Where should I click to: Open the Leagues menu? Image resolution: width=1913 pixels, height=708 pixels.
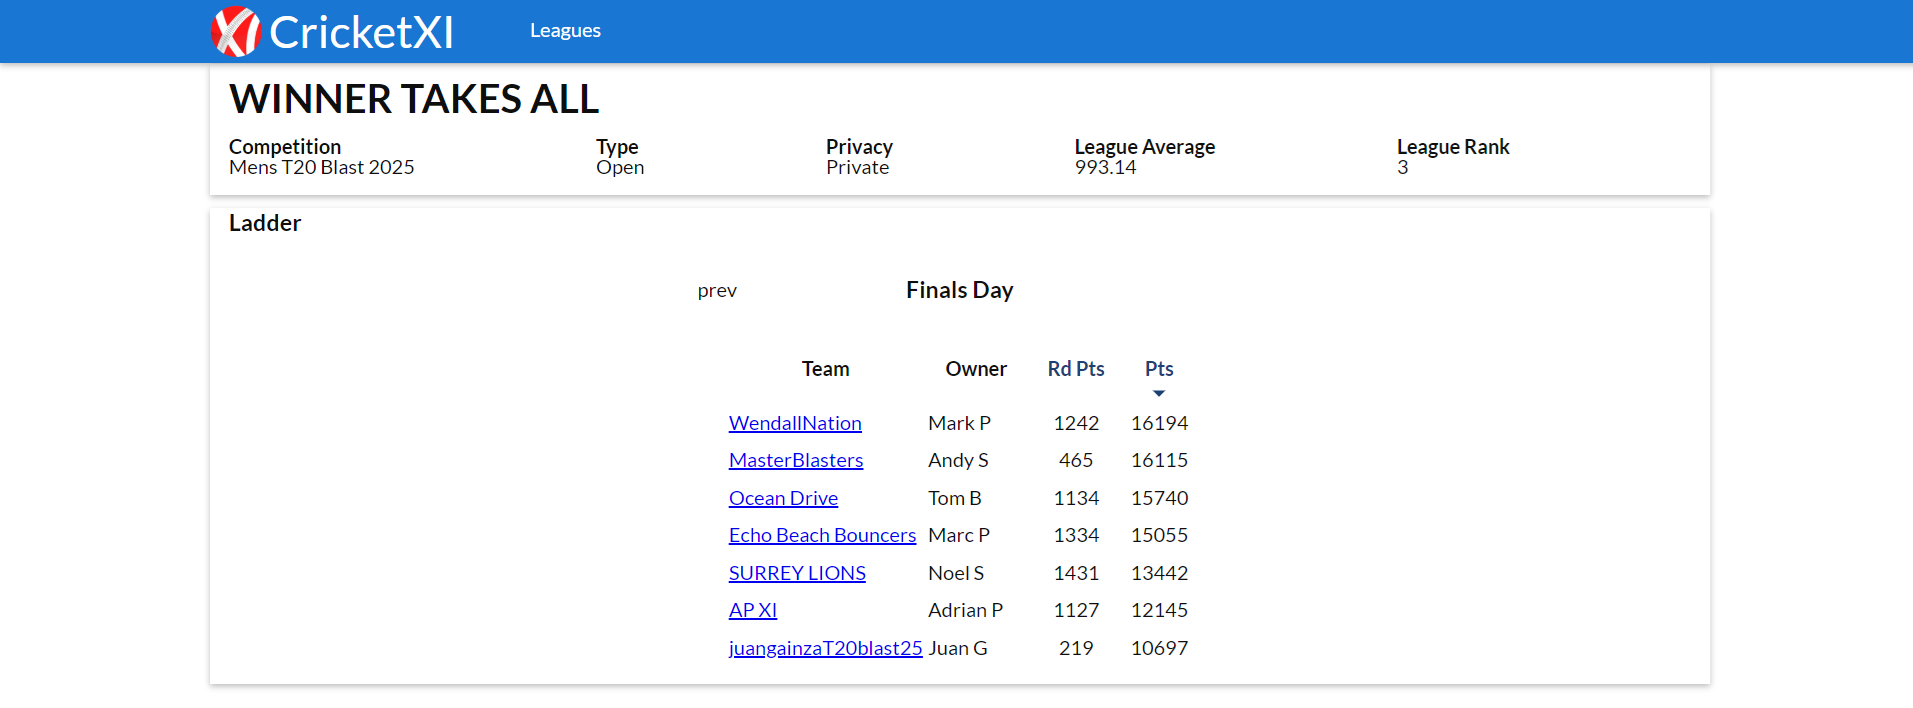click(565, 31)
